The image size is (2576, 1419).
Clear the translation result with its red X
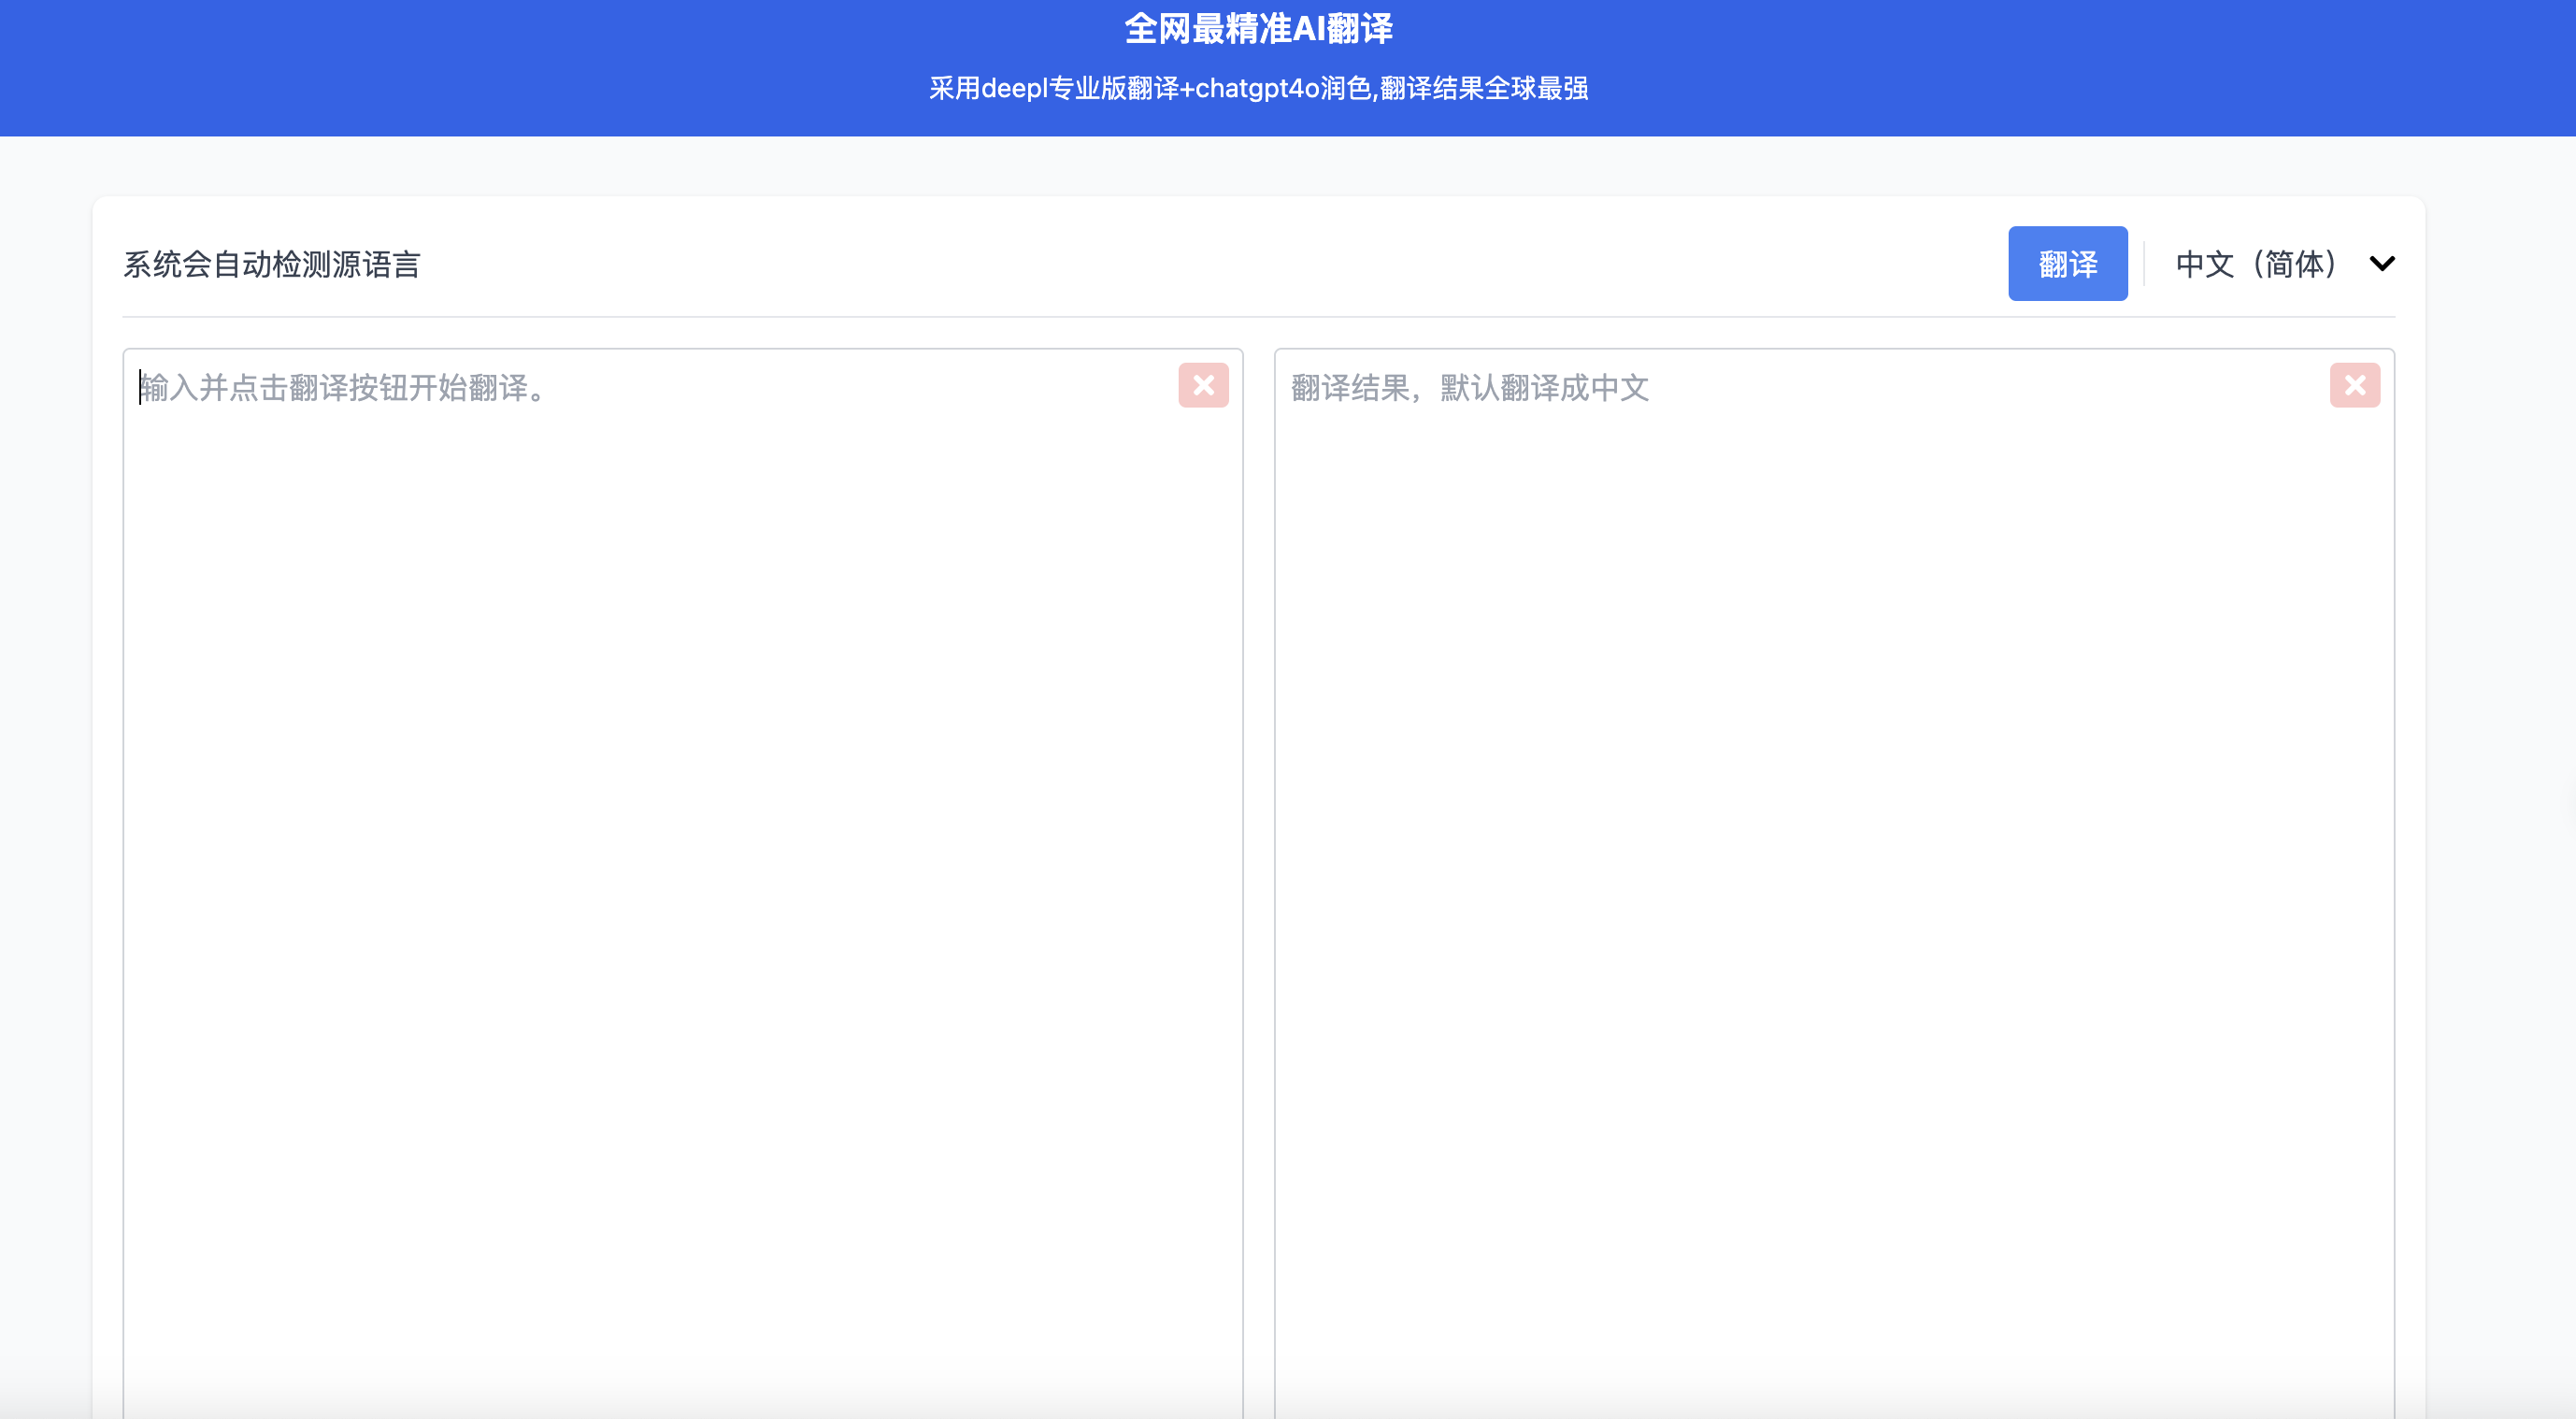pyautogui.click(x=2354, y=385)
